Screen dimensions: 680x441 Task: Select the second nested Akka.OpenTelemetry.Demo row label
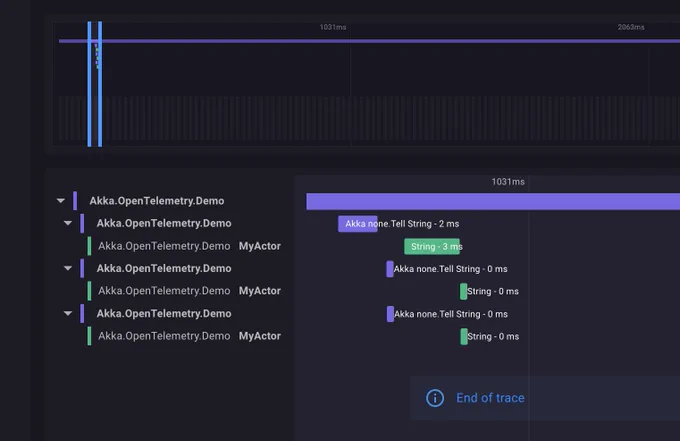[164, 268]
